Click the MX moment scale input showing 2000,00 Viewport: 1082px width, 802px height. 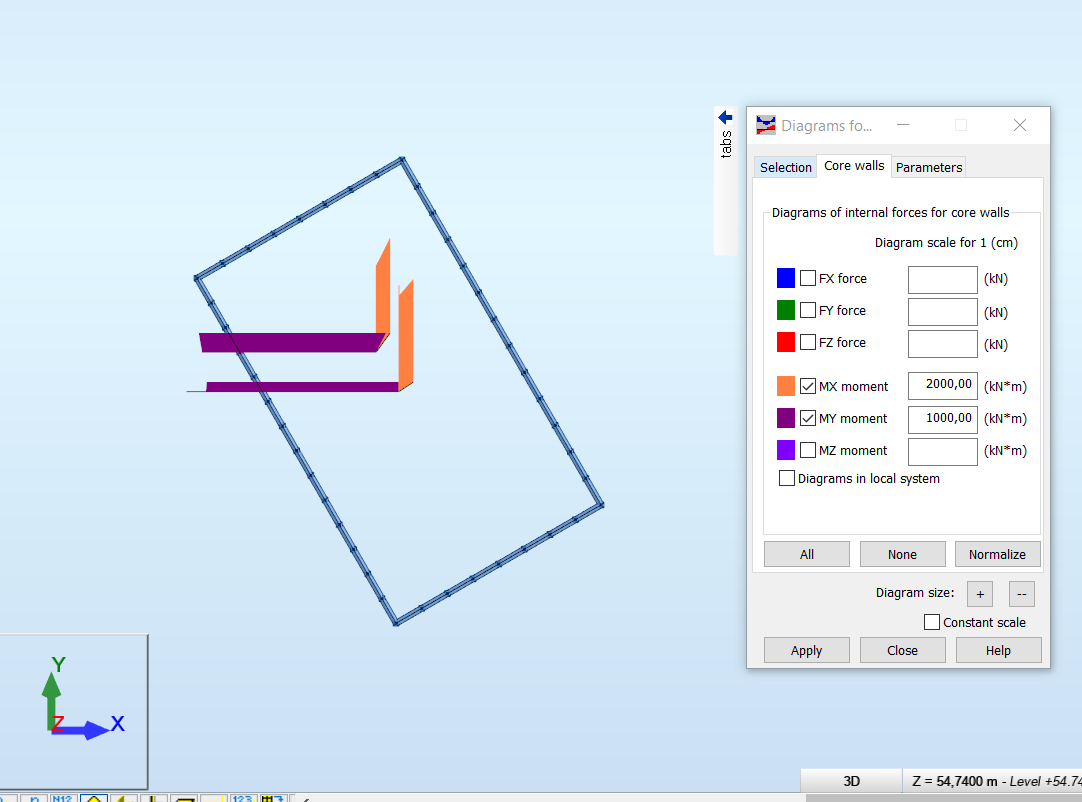coord(942,385)
